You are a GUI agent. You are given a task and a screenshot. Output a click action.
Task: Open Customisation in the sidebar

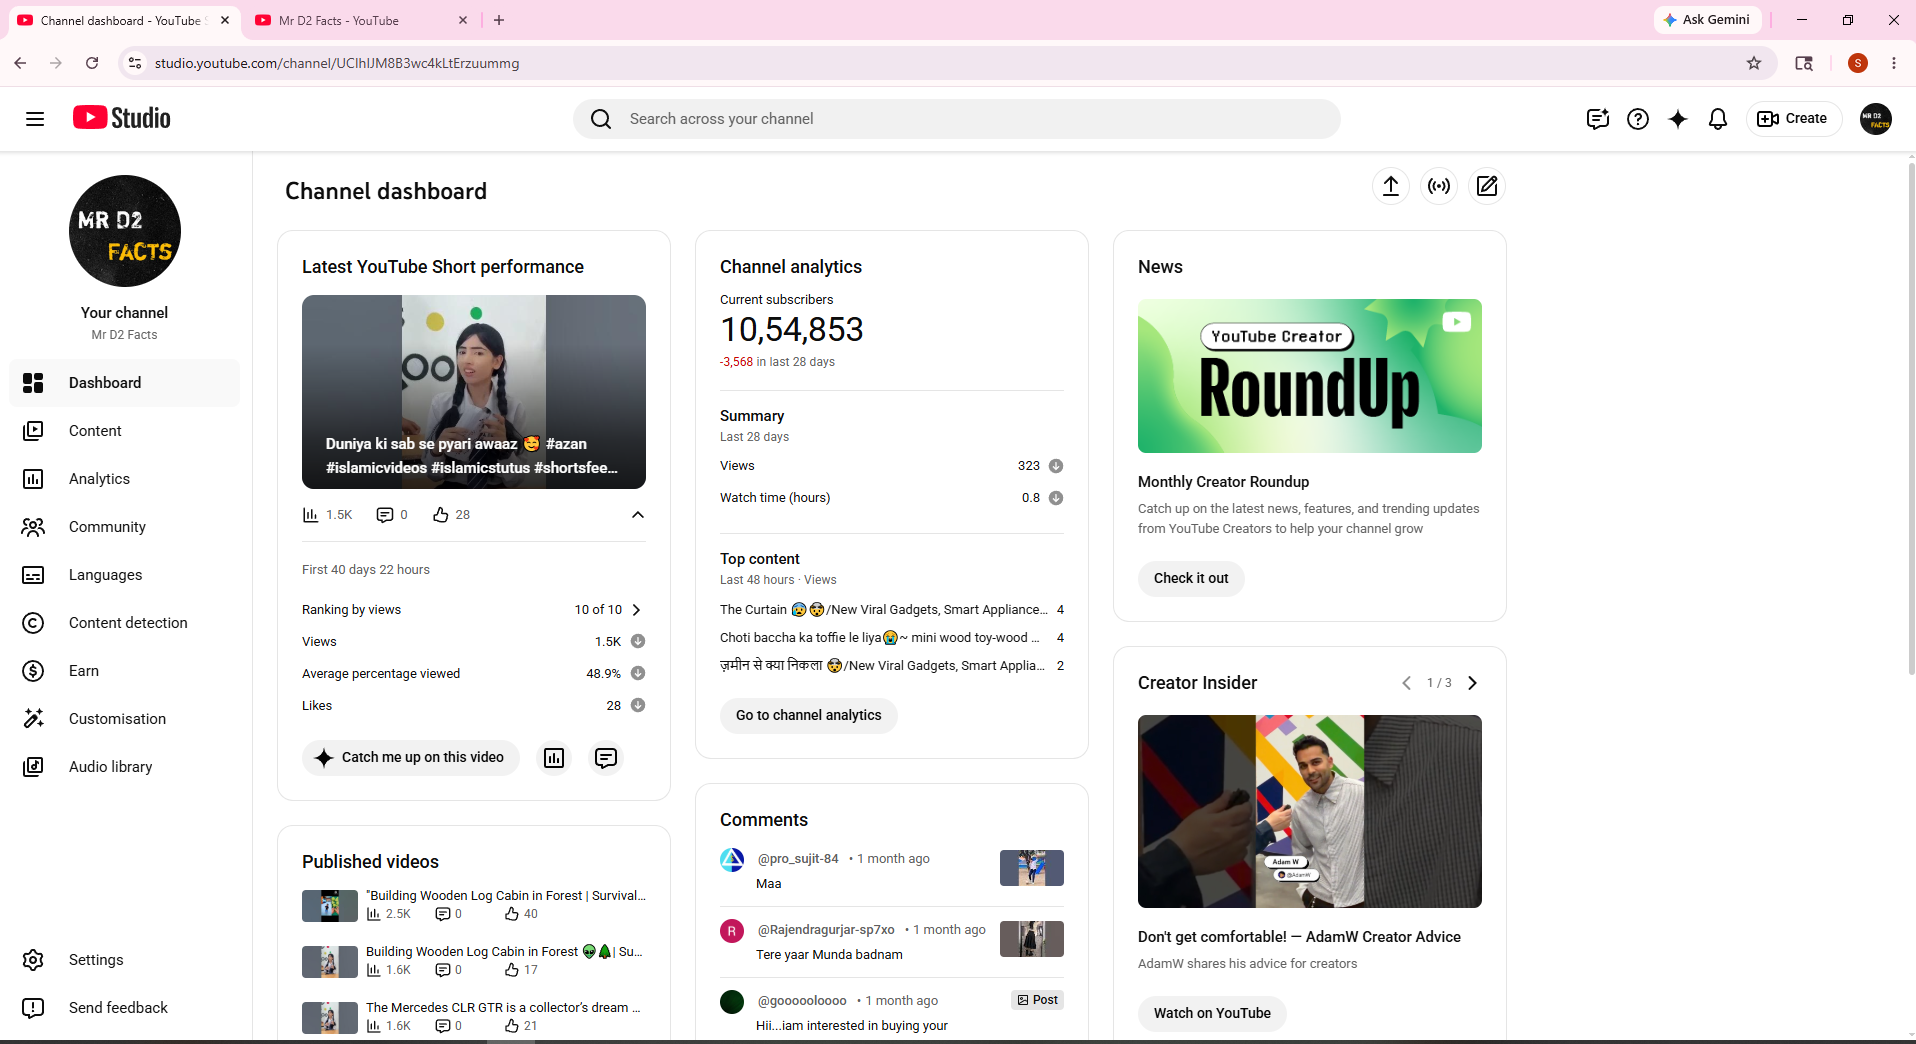click(x=125, y=719)
